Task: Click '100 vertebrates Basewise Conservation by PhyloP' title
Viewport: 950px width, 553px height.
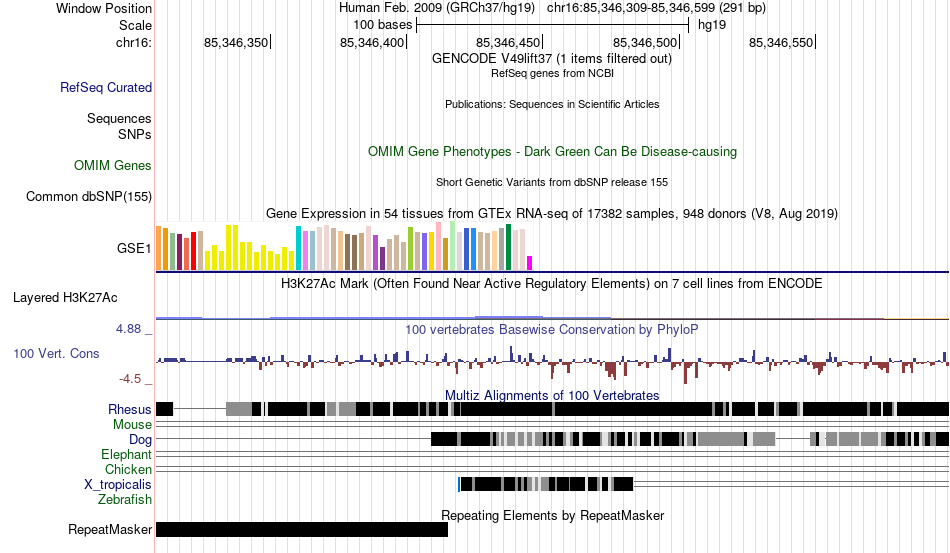Action: [552, 329]
